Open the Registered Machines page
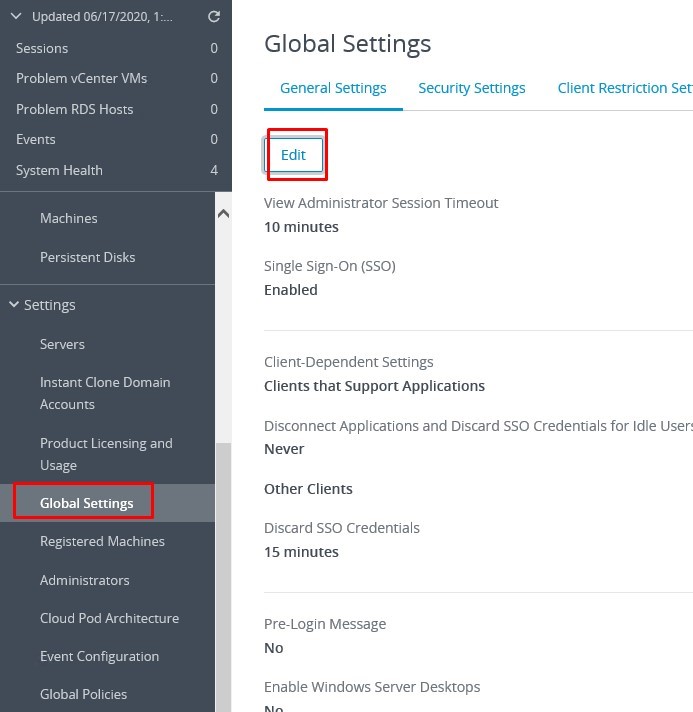Viewport: 693px width, 712px height. [102, 541]
